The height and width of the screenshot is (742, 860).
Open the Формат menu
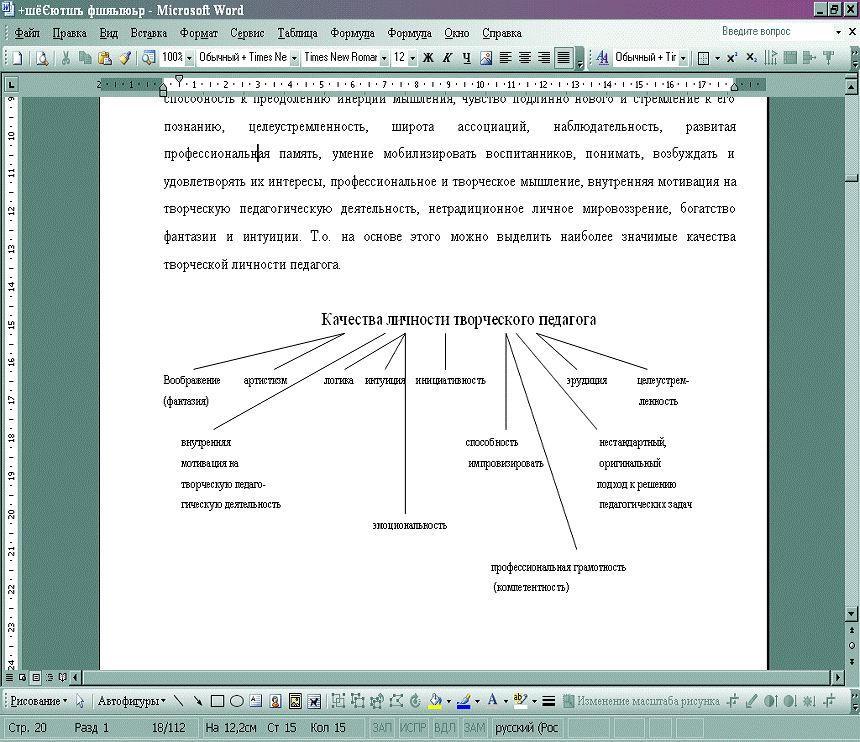pos(198,32)
